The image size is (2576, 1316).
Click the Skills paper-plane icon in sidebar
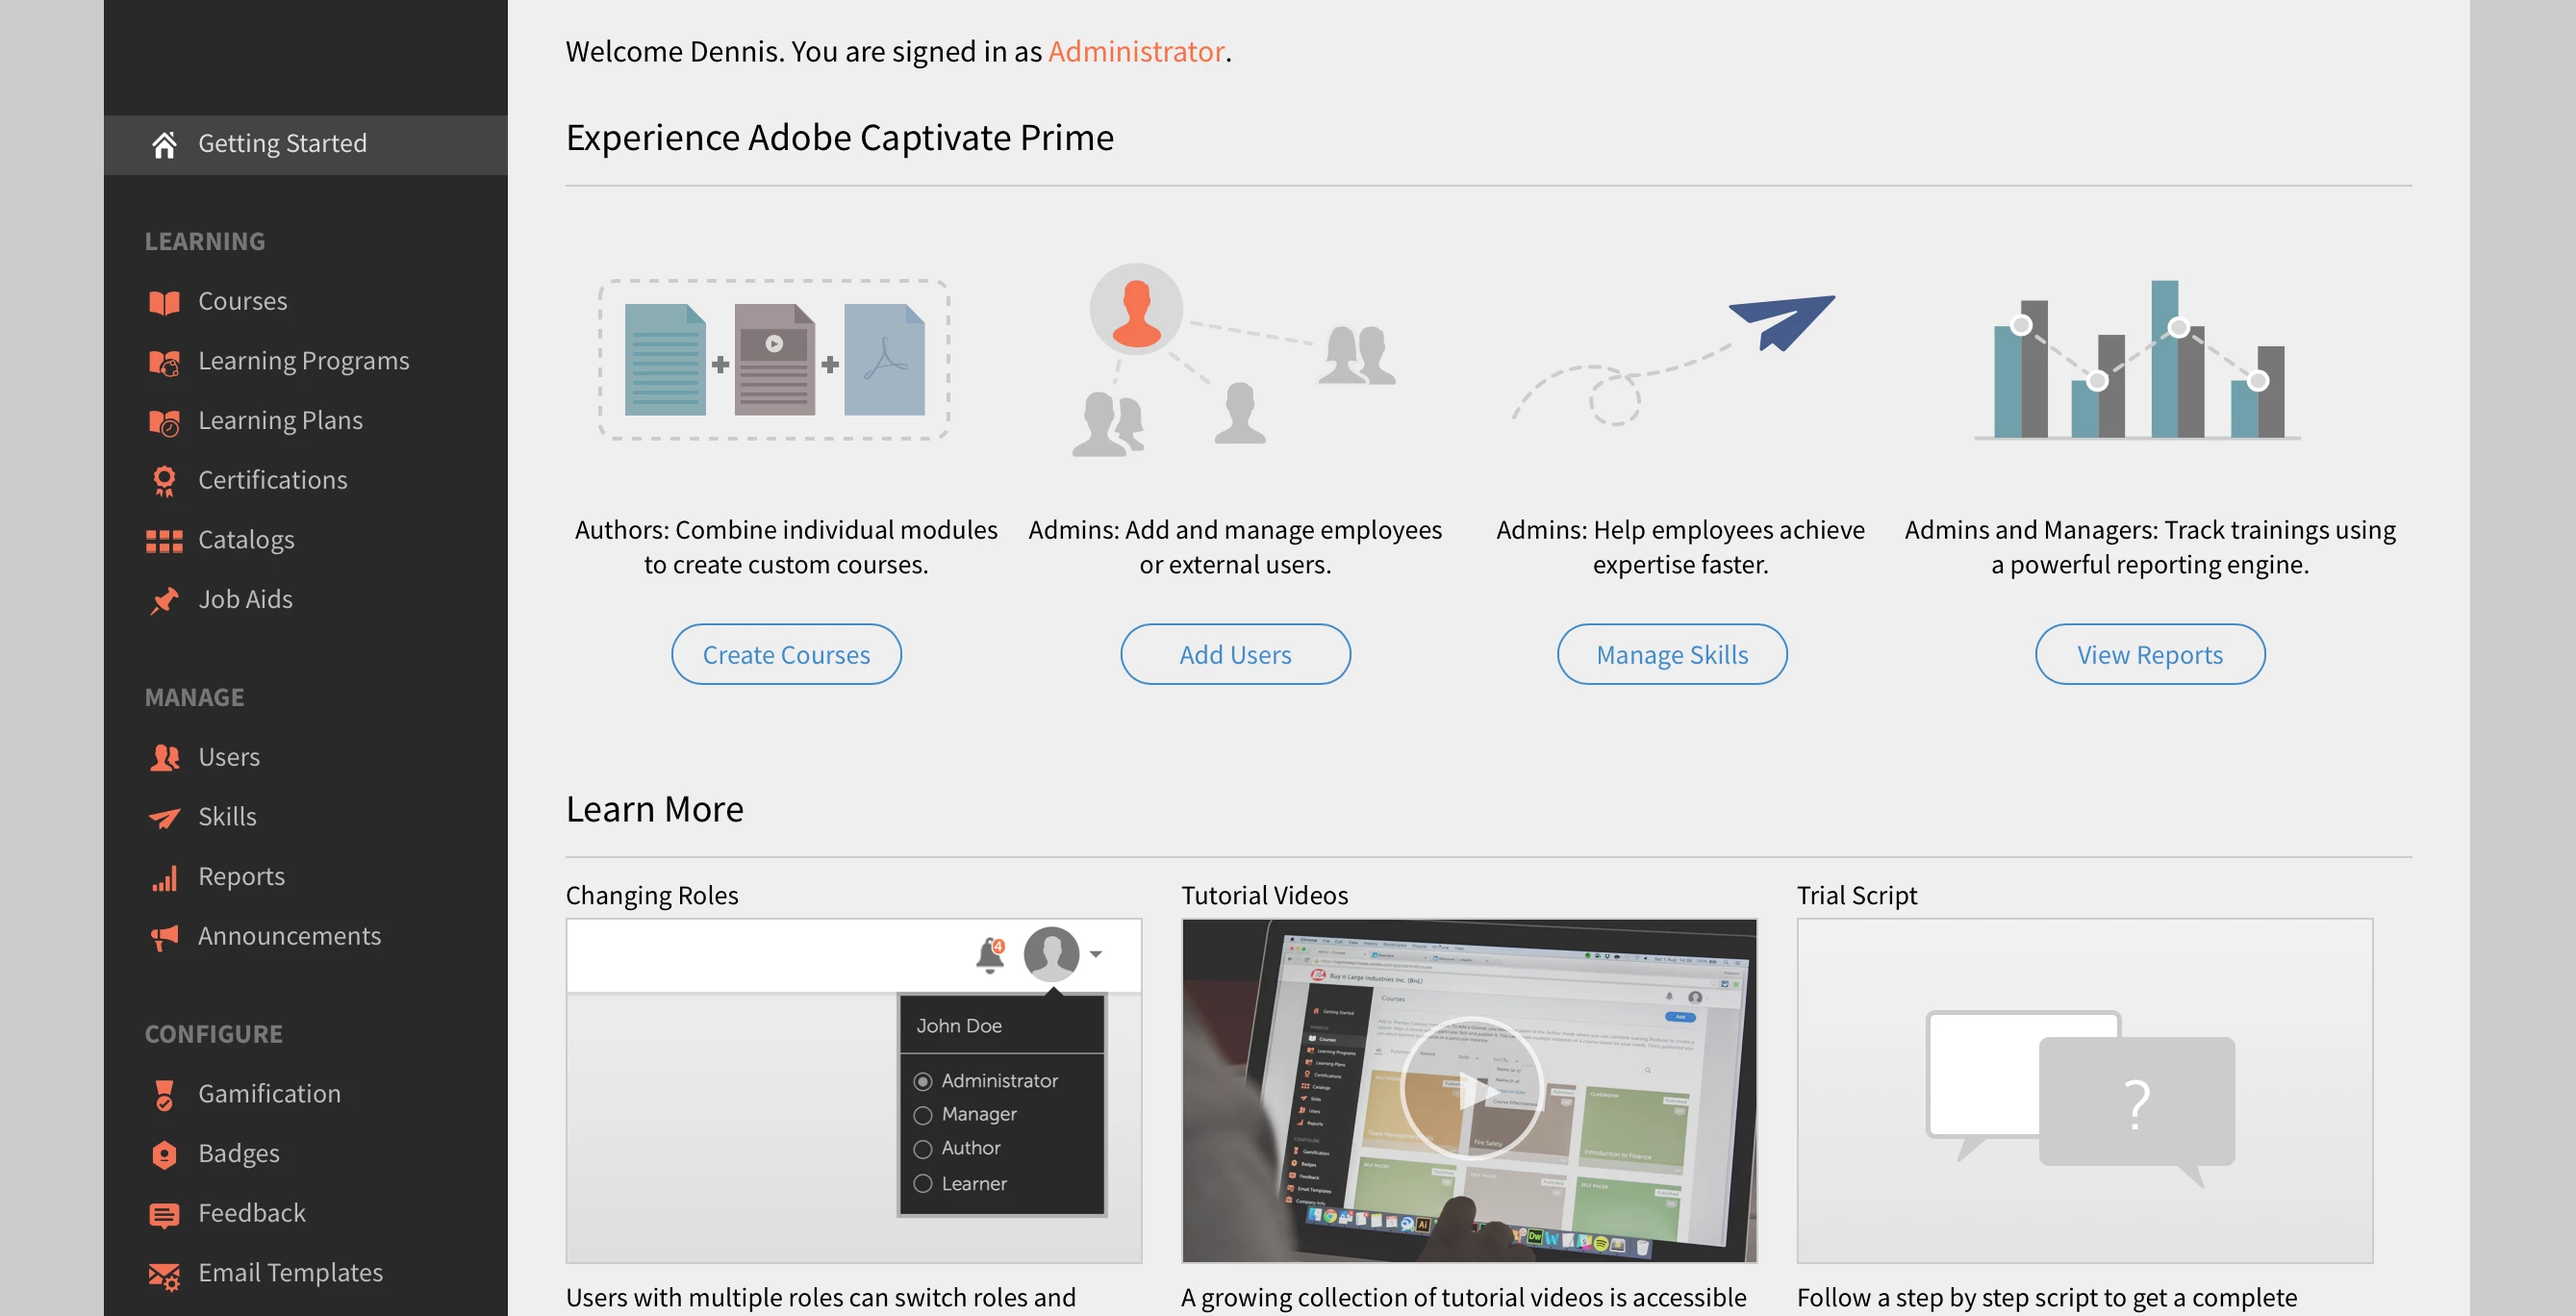tap(164, 818)
